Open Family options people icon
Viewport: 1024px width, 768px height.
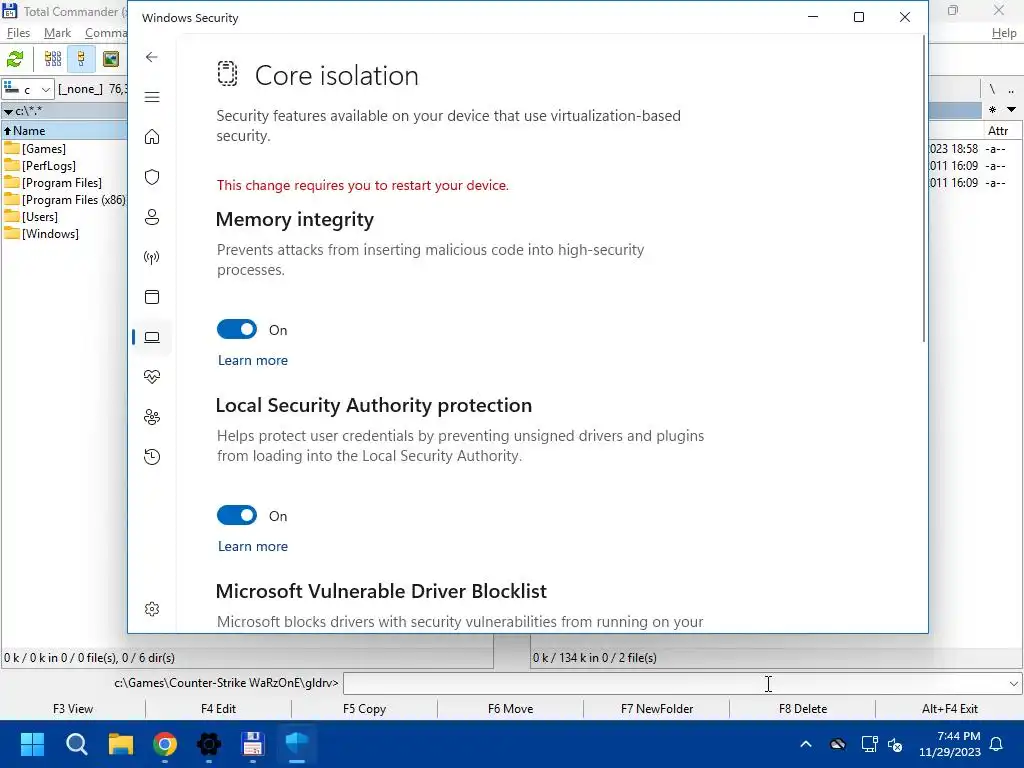pyautogui.click(x=152, y=417)
